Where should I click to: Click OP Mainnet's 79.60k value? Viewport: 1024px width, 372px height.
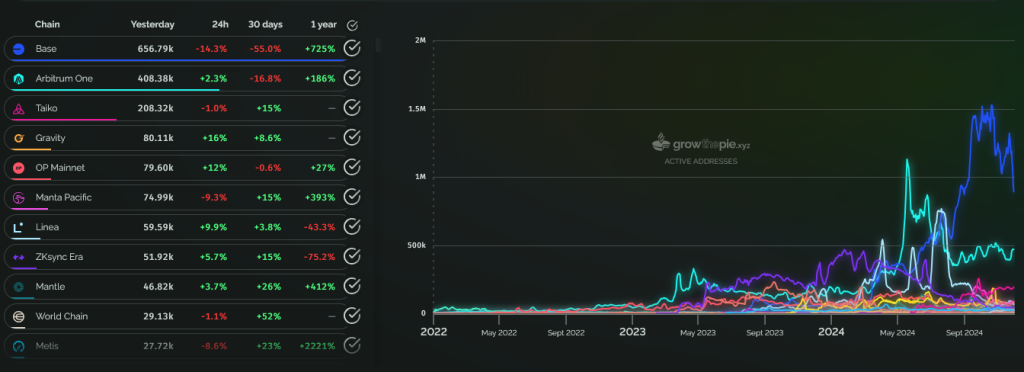coord(158,168)
